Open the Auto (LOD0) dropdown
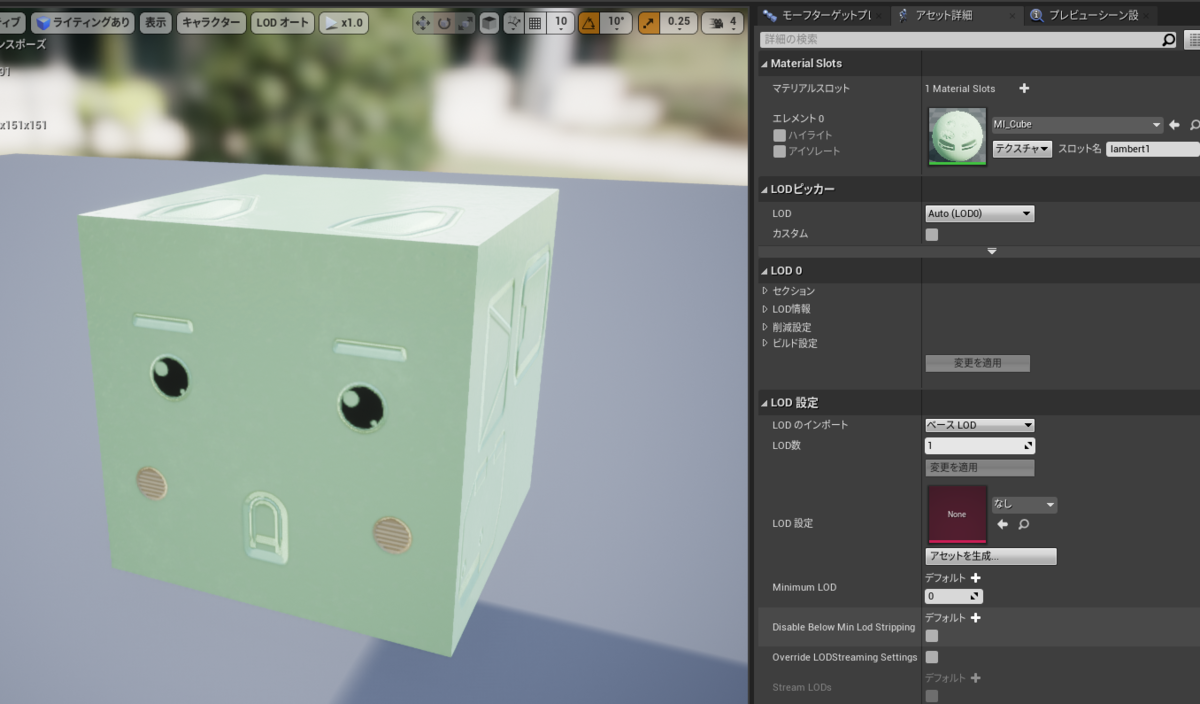 click(980, 214)
